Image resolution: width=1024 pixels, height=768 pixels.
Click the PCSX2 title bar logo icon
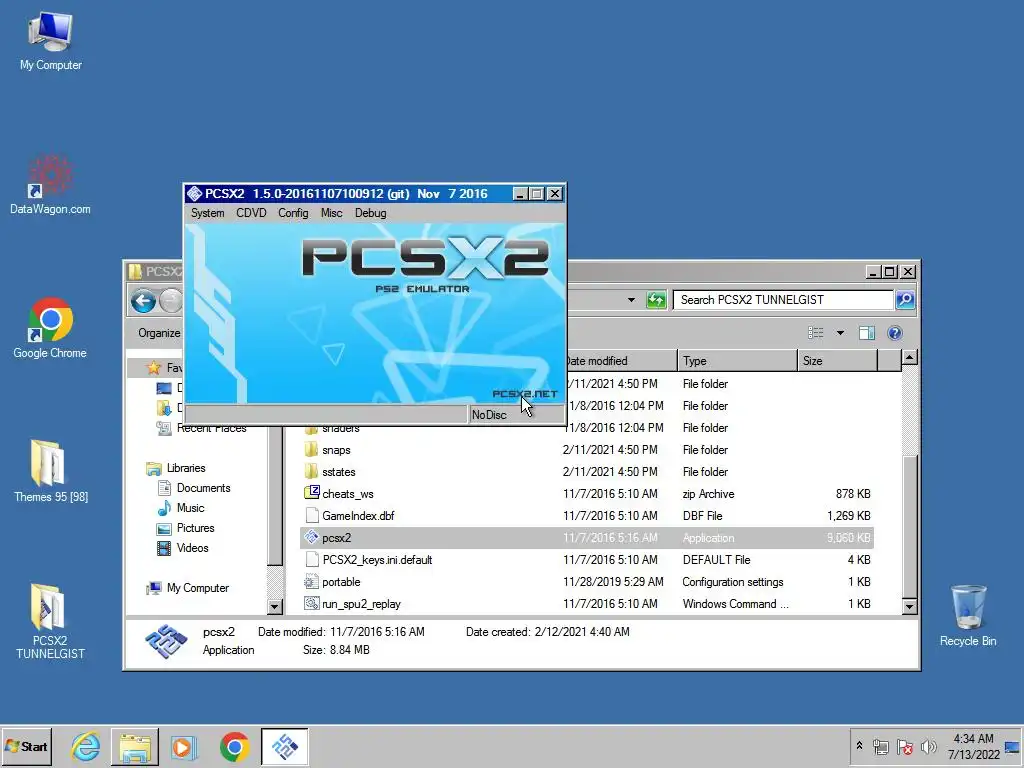pos(194,194)
